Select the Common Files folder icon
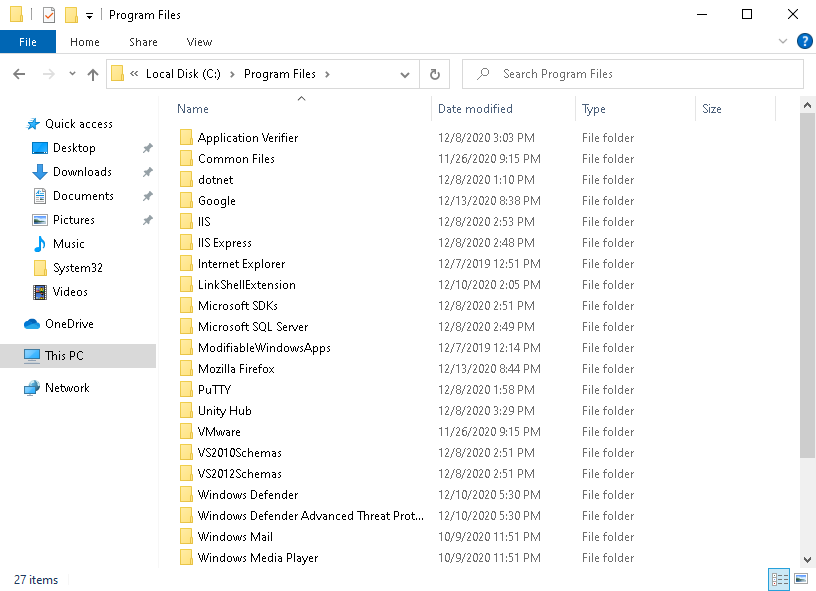 [186, 158]
